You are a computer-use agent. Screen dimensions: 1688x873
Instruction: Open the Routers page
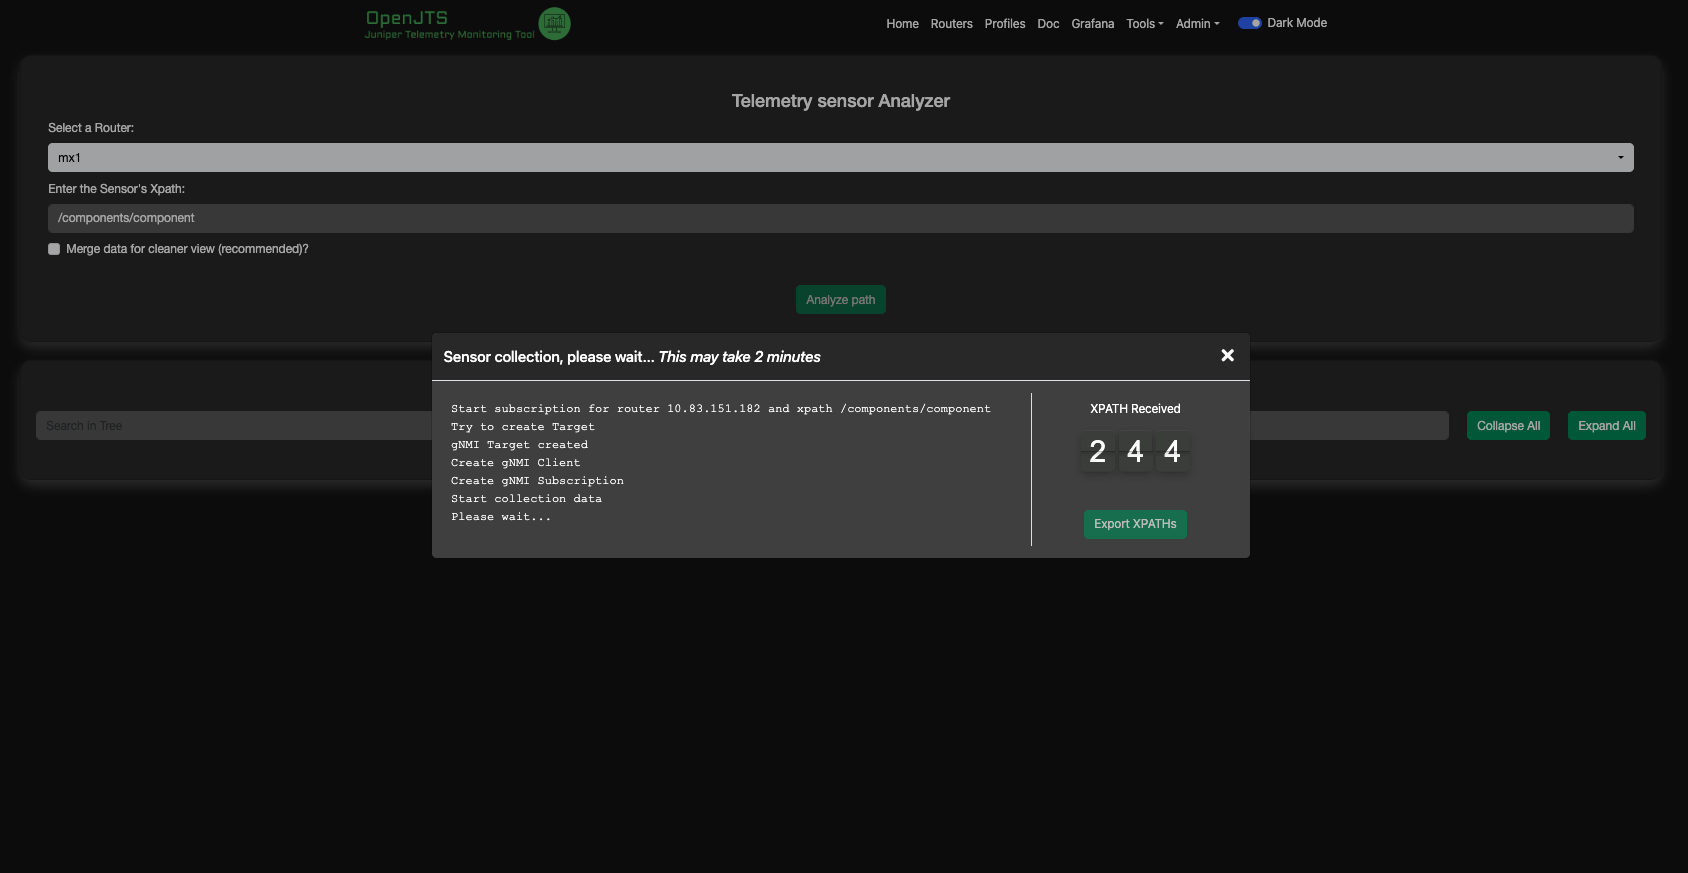951,24
